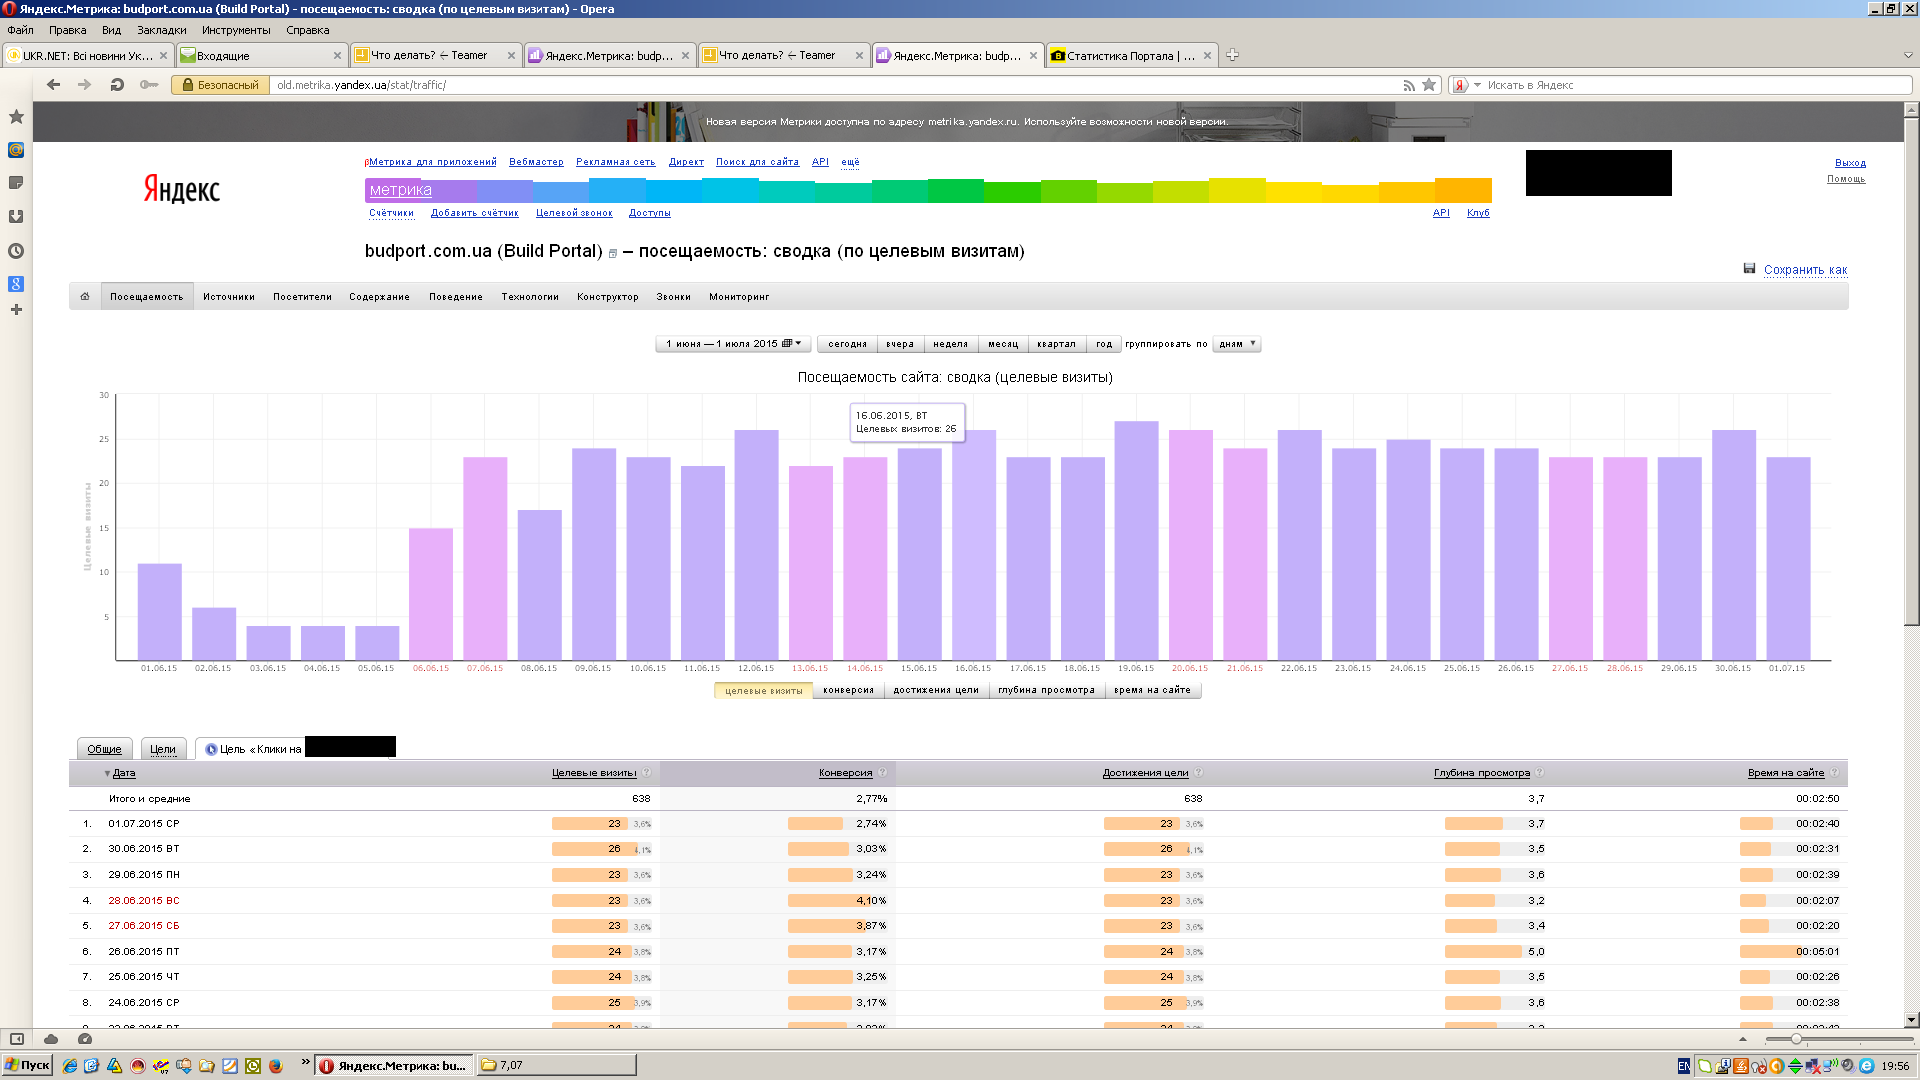The image size is (1920, 1080).
Task: Open a new tab with plus button
Action: 1232,55
